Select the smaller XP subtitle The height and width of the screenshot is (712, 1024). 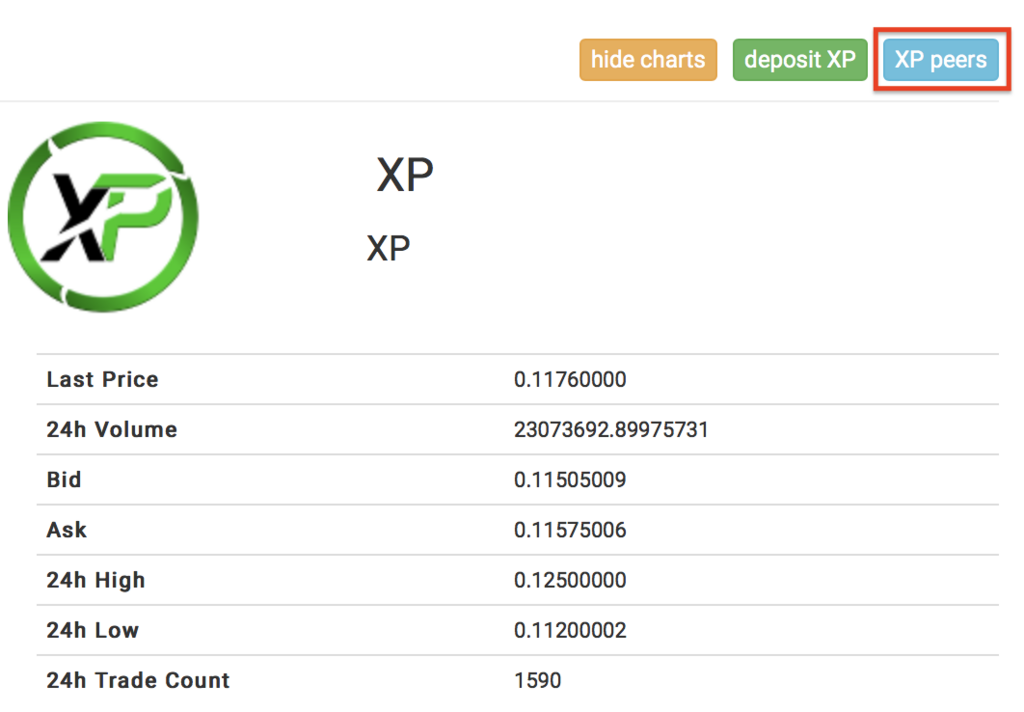[x=388, y=248]
